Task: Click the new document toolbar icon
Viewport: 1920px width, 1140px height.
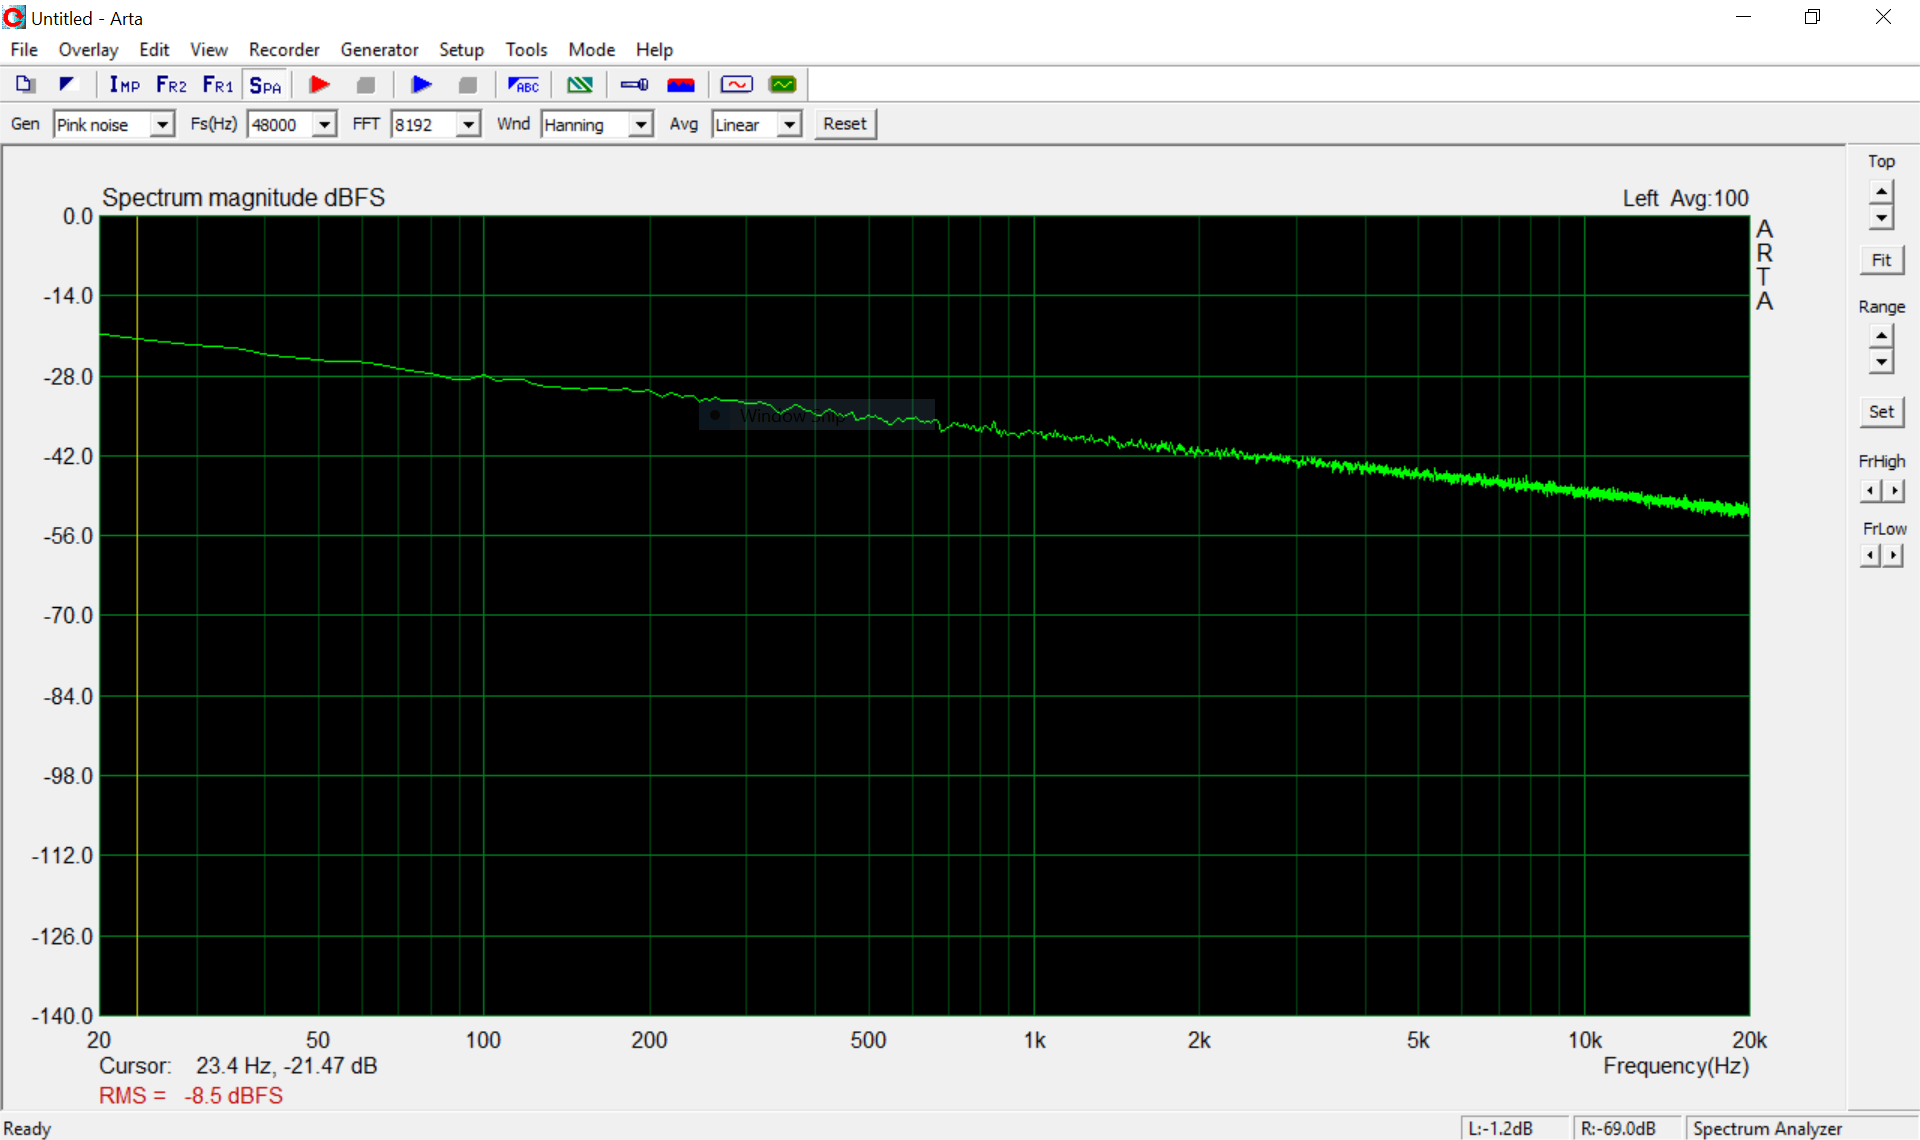Action: tap(26, 85)
